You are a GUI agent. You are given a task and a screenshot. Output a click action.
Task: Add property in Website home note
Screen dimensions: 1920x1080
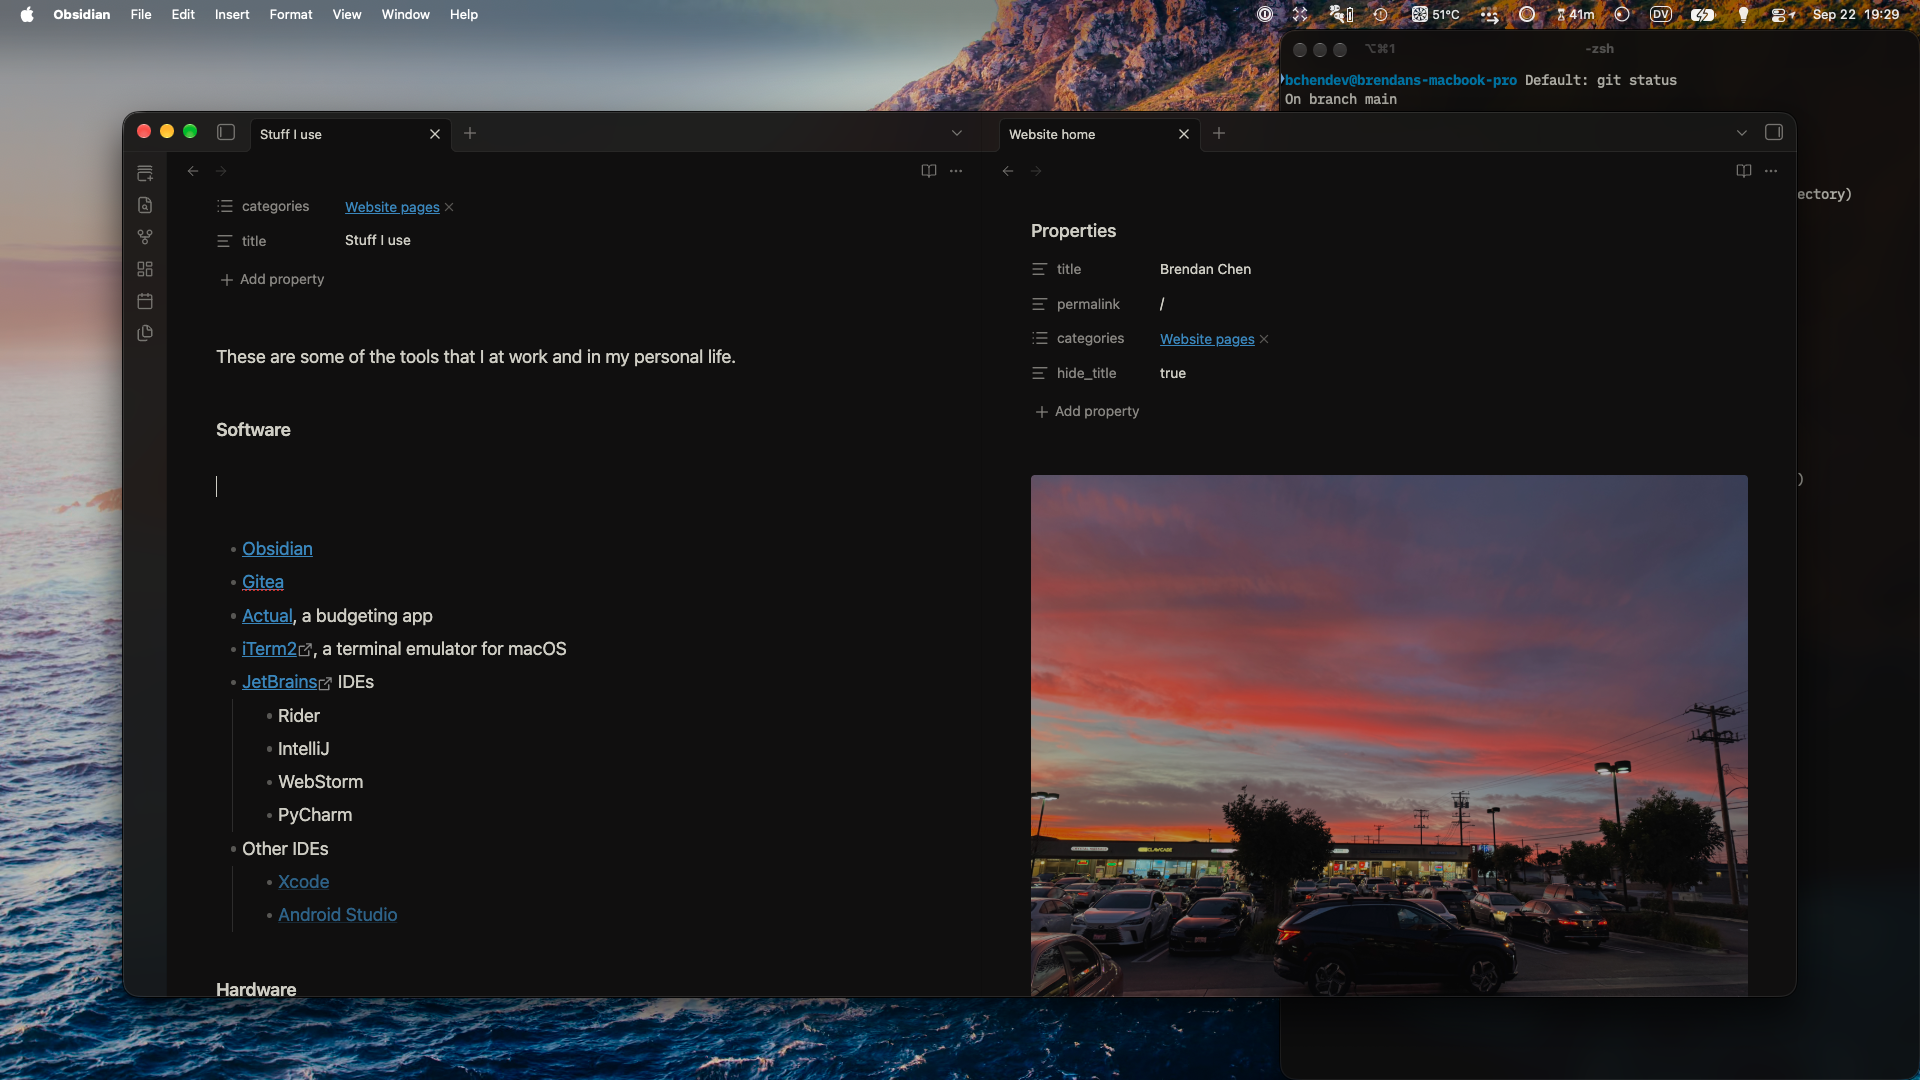pyautogui.click(x=1087, y=411)
